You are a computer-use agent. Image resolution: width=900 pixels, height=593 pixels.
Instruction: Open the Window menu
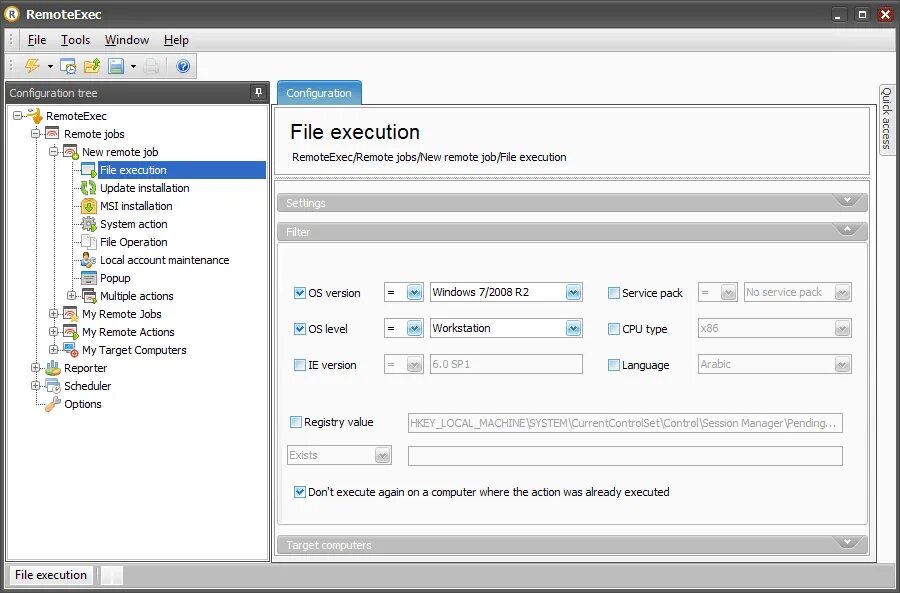click(127, 40)
